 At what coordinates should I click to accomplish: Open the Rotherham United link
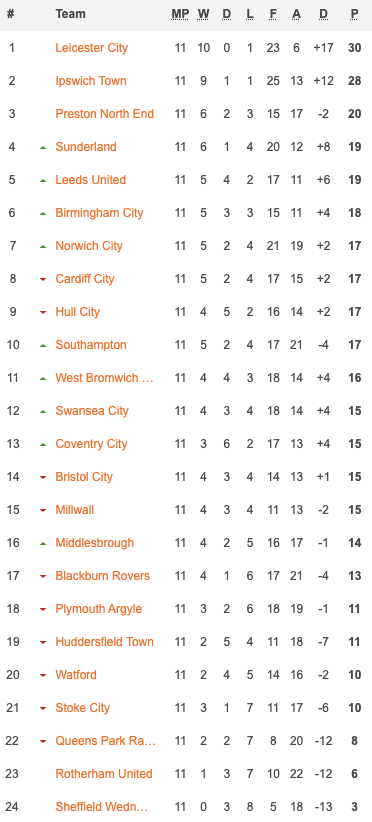coord(104,774)
